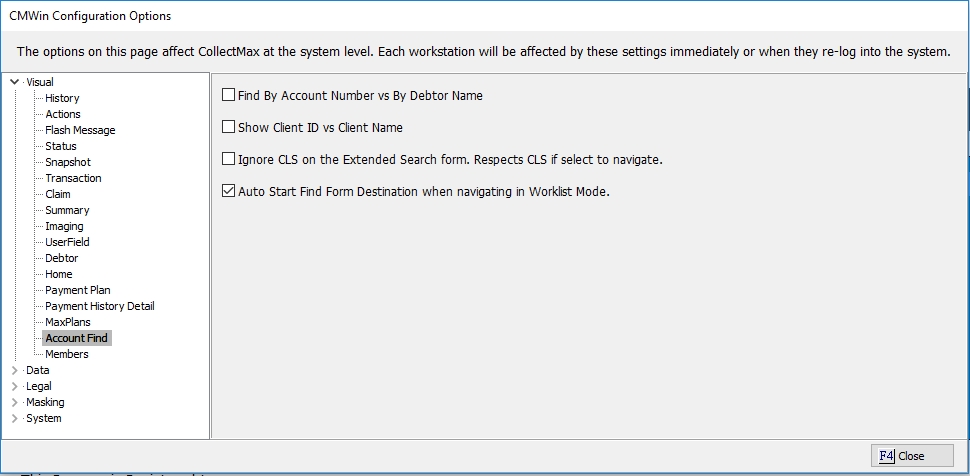
Task: Expand the Data tree node
Action: point(14,370)
